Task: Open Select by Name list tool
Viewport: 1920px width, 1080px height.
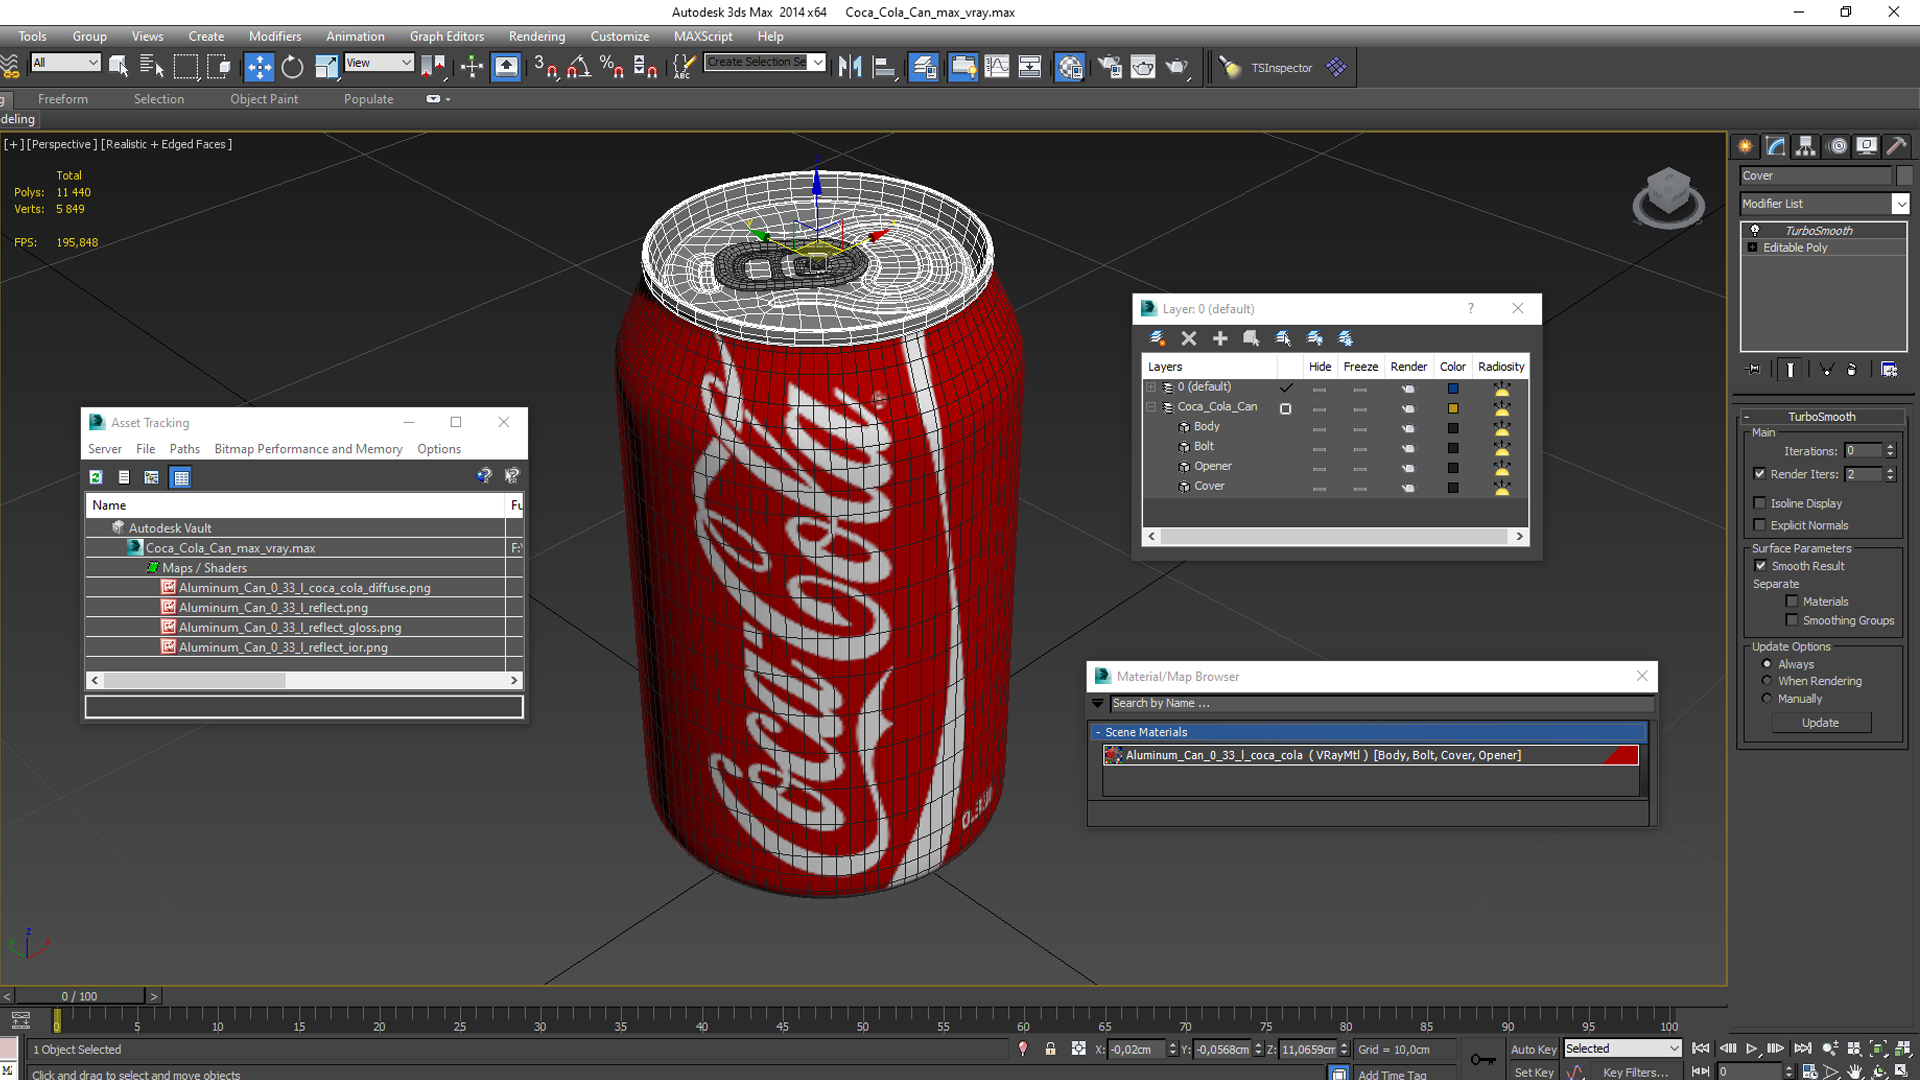Action: point(151,67)
